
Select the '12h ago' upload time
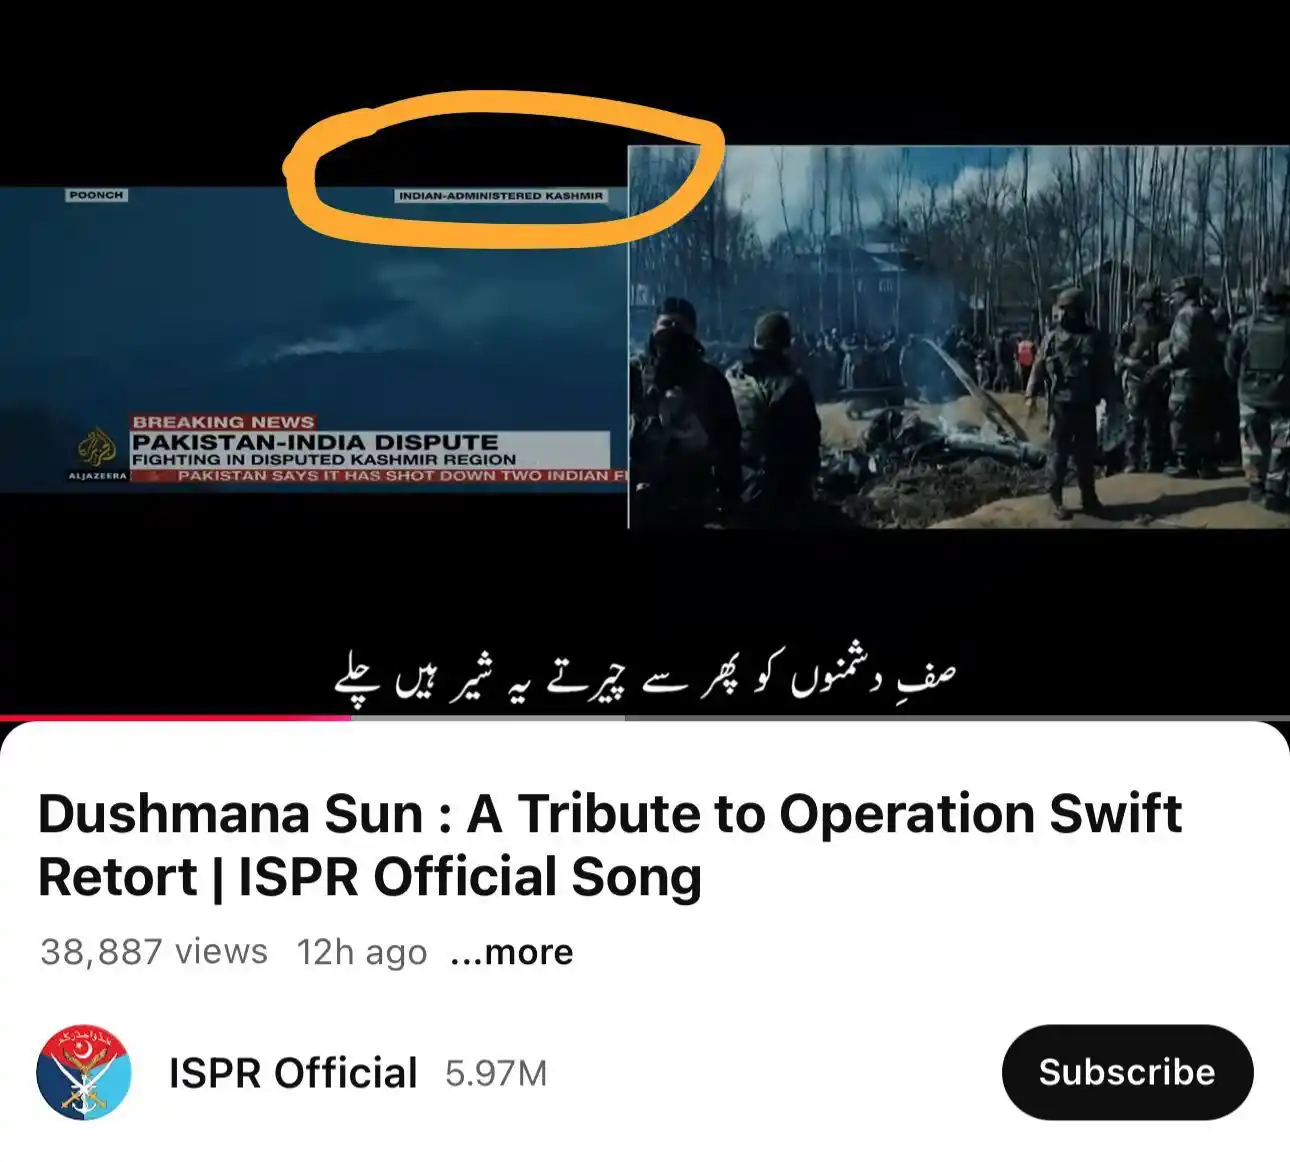[x=362, y=952]
